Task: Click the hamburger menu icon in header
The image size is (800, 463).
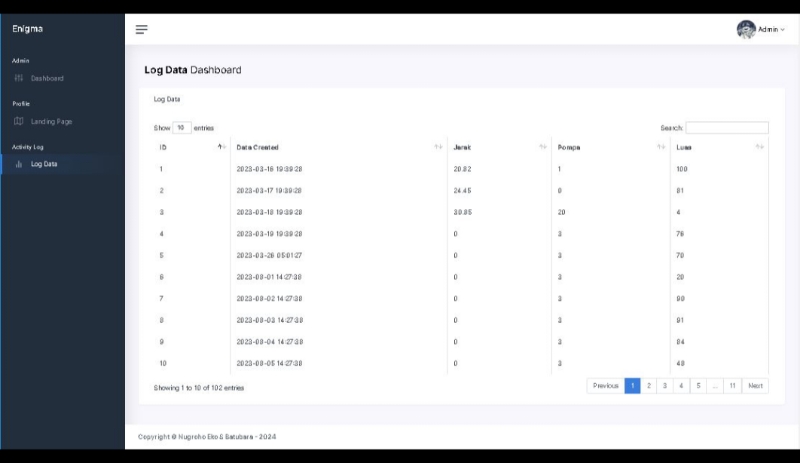Action: [x=141, y=29]
